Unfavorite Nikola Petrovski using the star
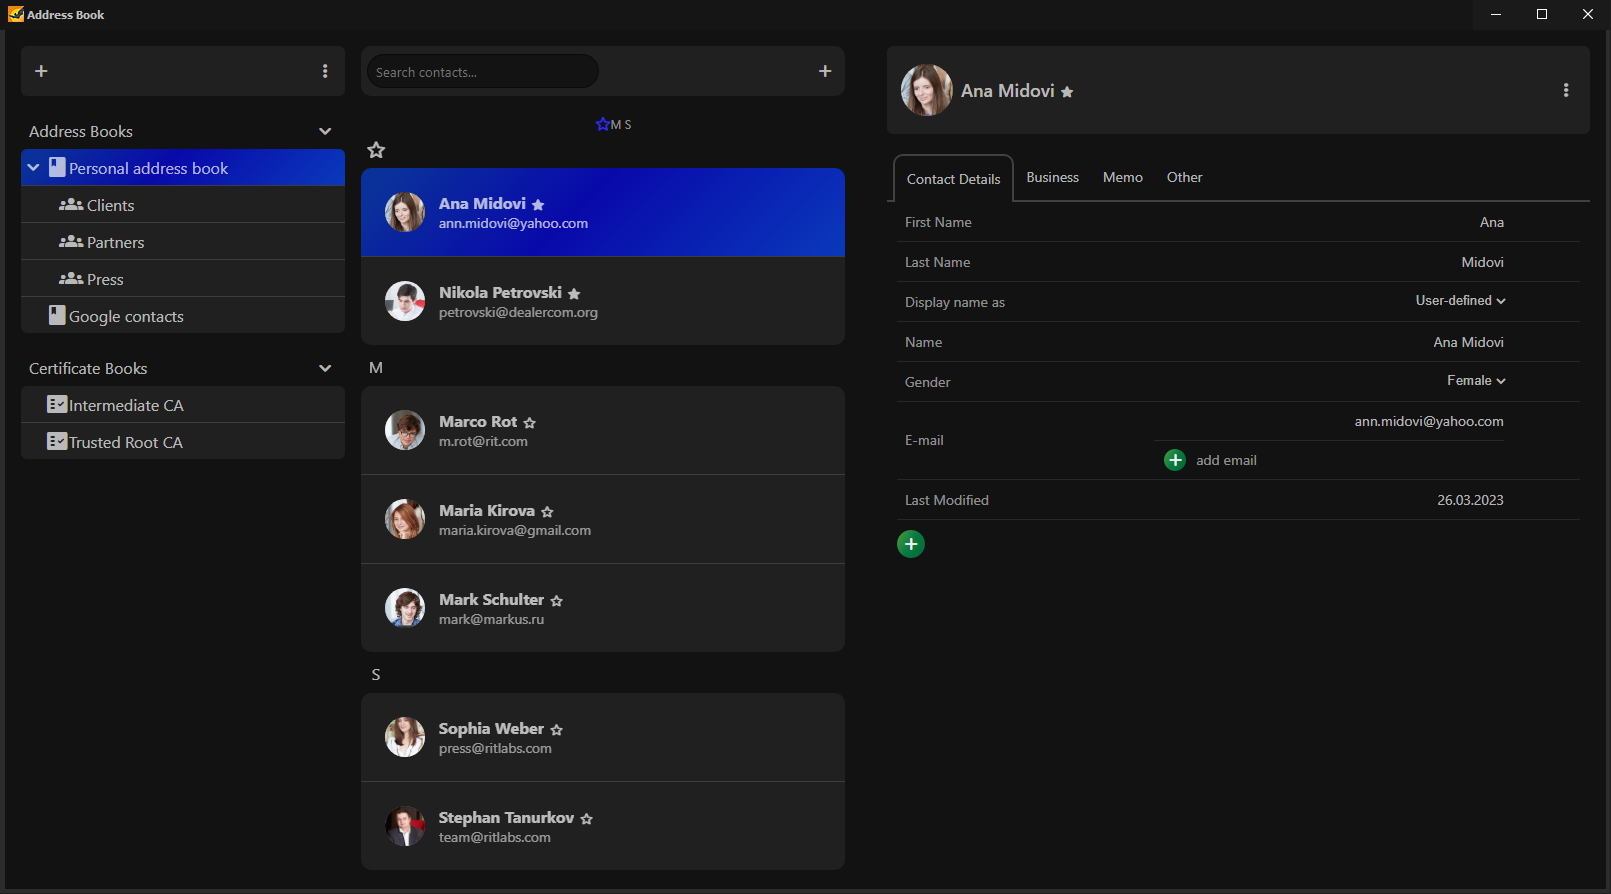Screen dimensions: 1611x894 (x=574, y=294)
